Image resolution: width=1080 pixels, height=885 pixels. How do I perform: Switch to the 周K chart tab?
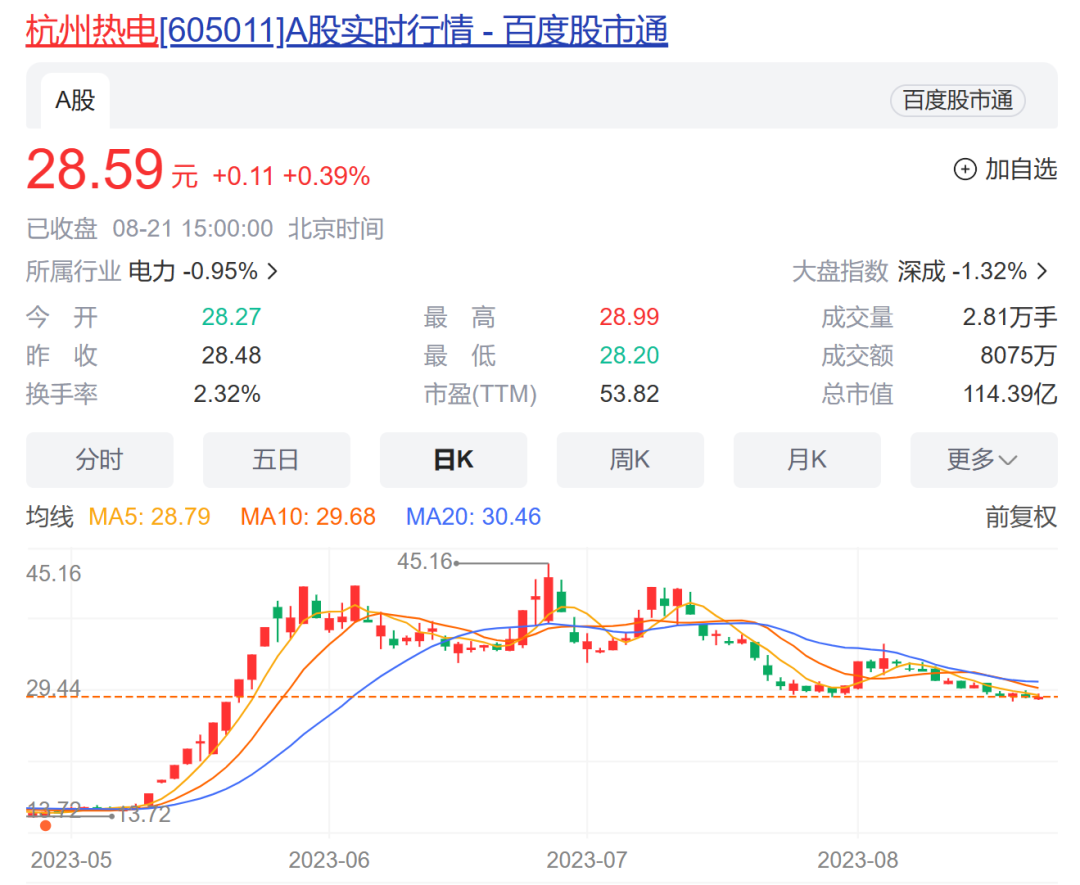pyautogui.click(x=630, y=459)
